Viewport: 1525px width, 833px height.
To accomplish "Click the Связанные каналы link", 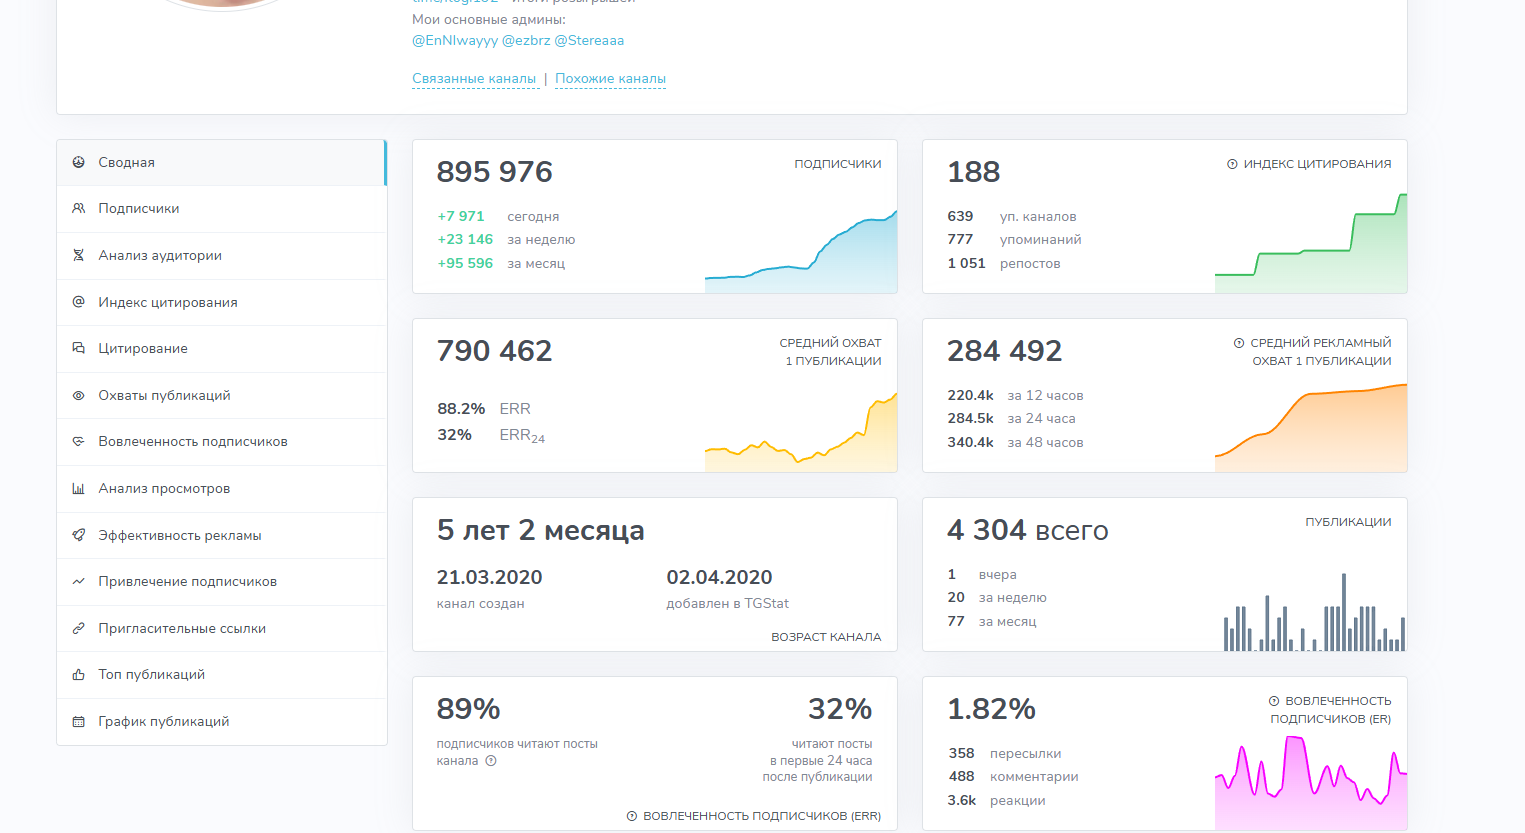I will click(475, 78).
